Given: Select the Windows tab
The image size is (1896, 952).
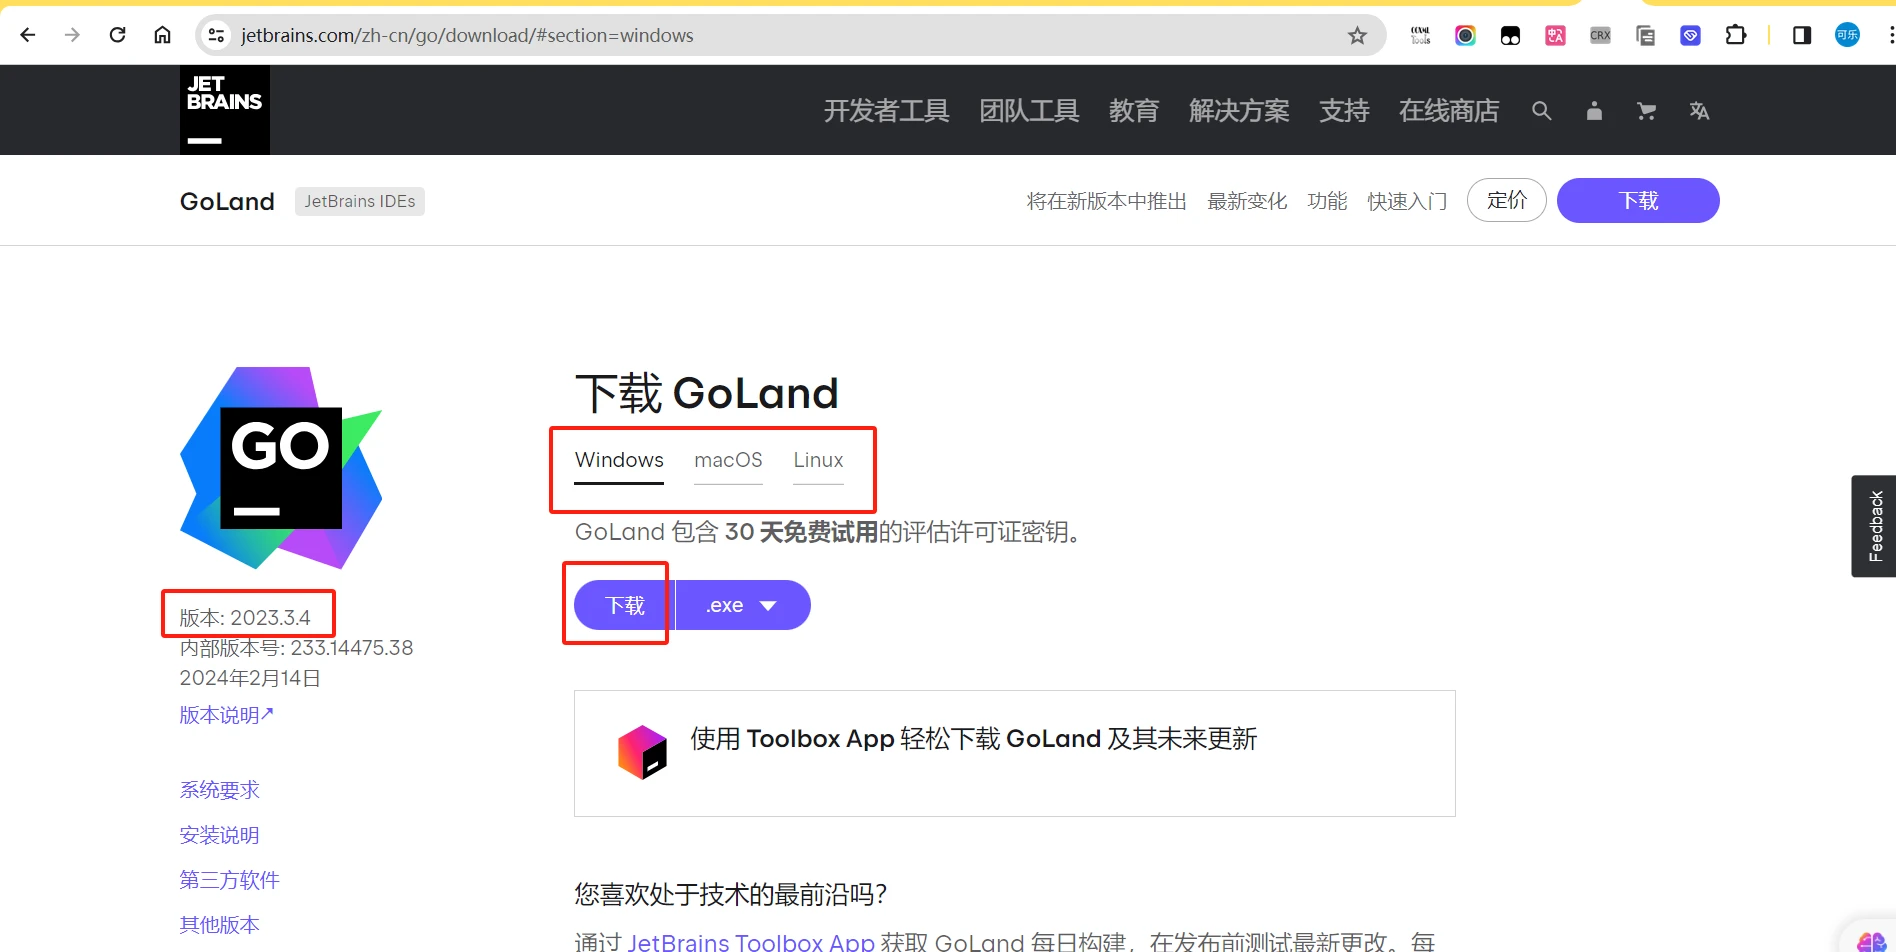Looking at the screenshot, I should point(619,460).
